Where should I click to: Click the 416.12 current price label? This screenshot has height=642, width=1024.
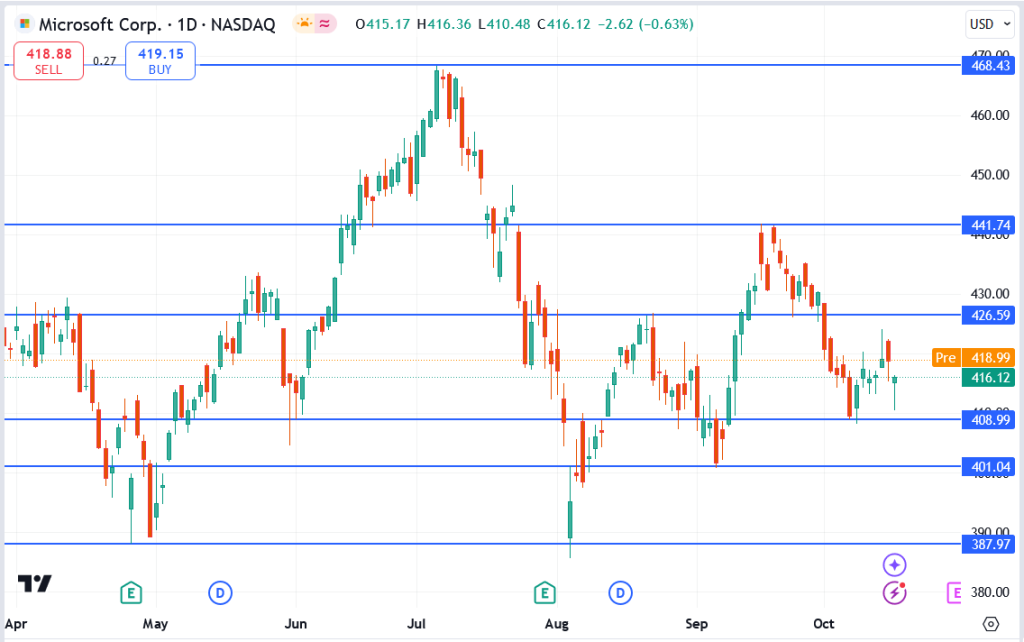click(x=989, y=377)
